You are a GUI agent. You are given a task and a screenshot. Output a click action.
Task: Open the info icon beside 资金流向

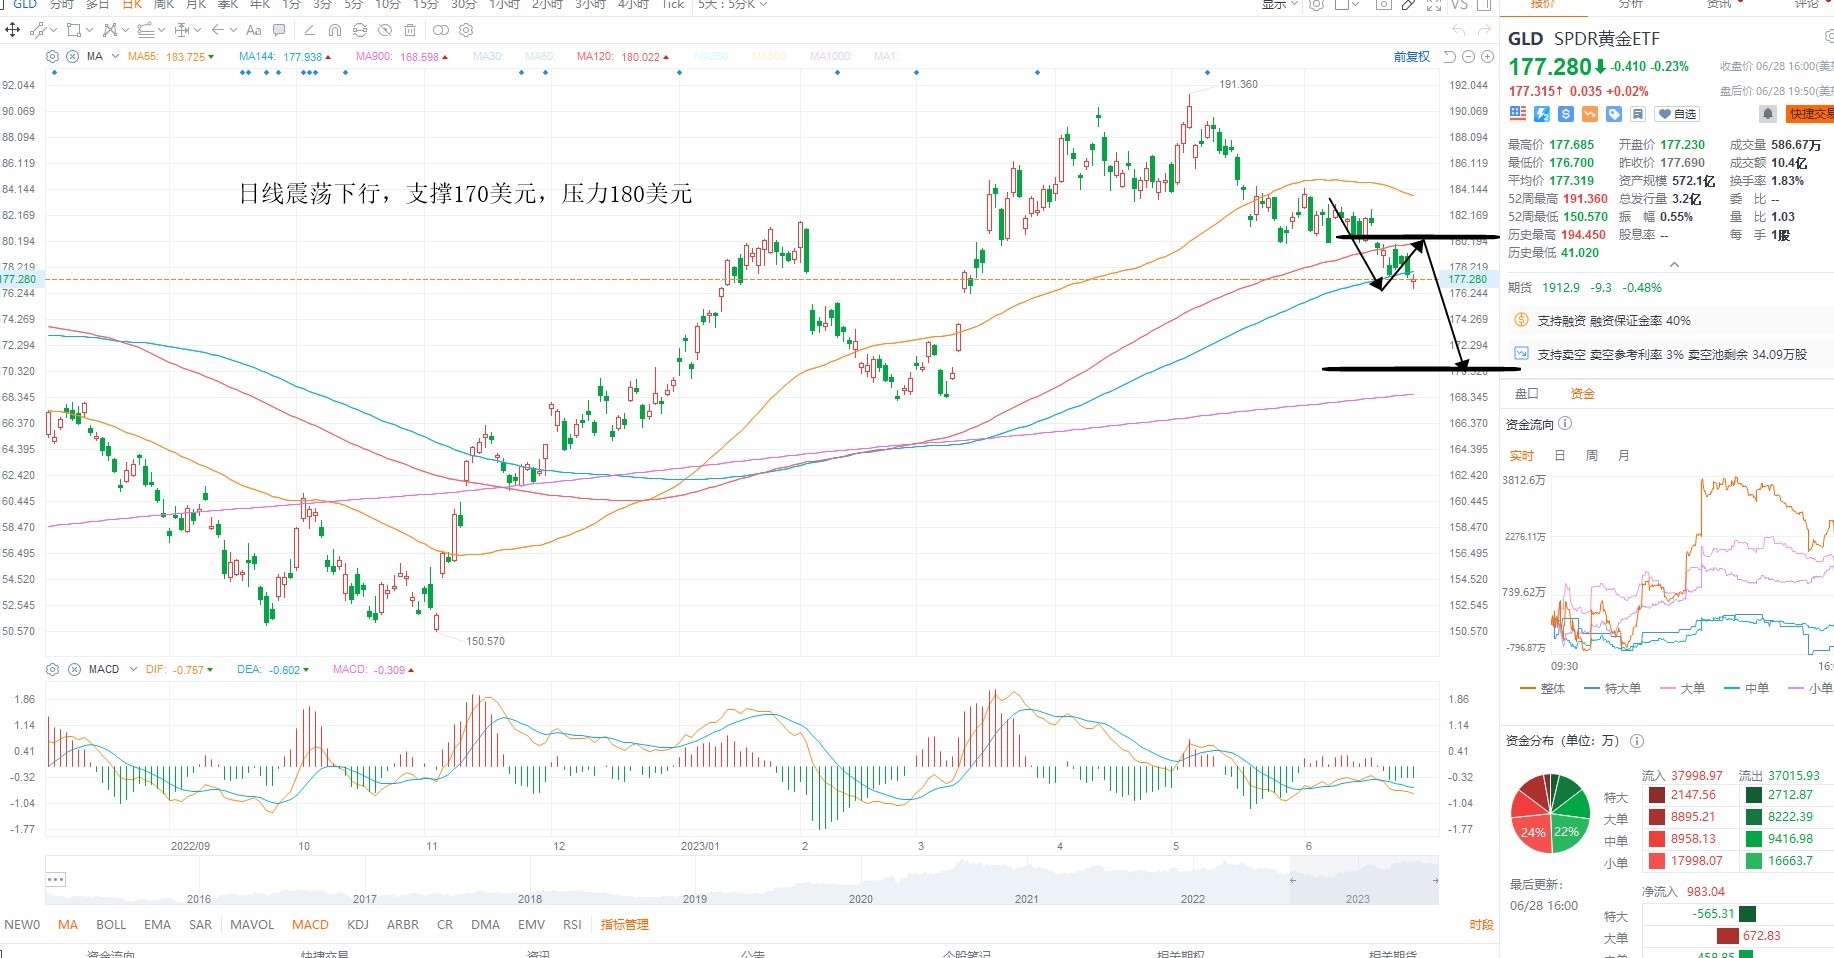click(x=1566, y=424)
